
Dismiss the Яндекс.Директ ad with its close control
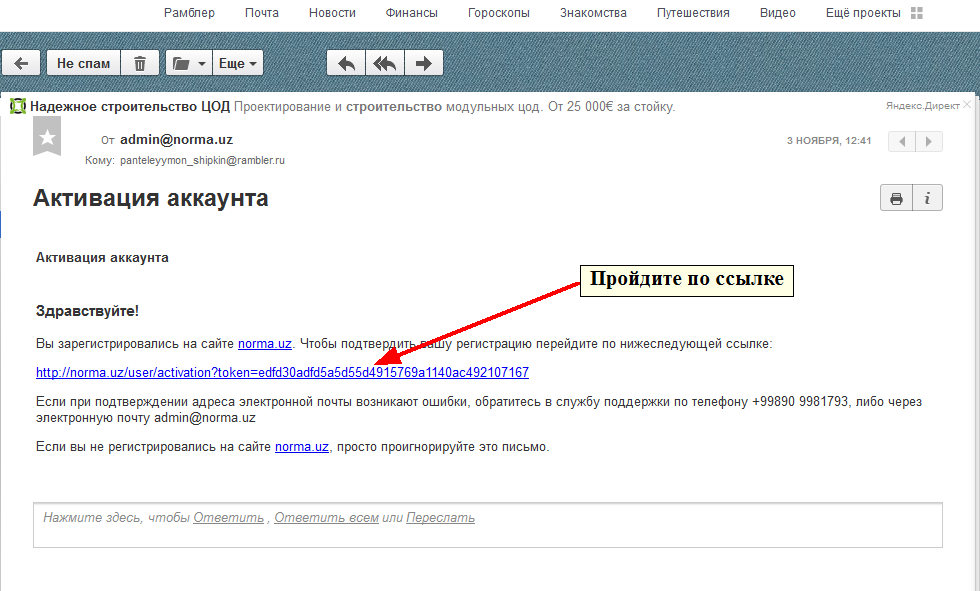(x=968, y=103)
